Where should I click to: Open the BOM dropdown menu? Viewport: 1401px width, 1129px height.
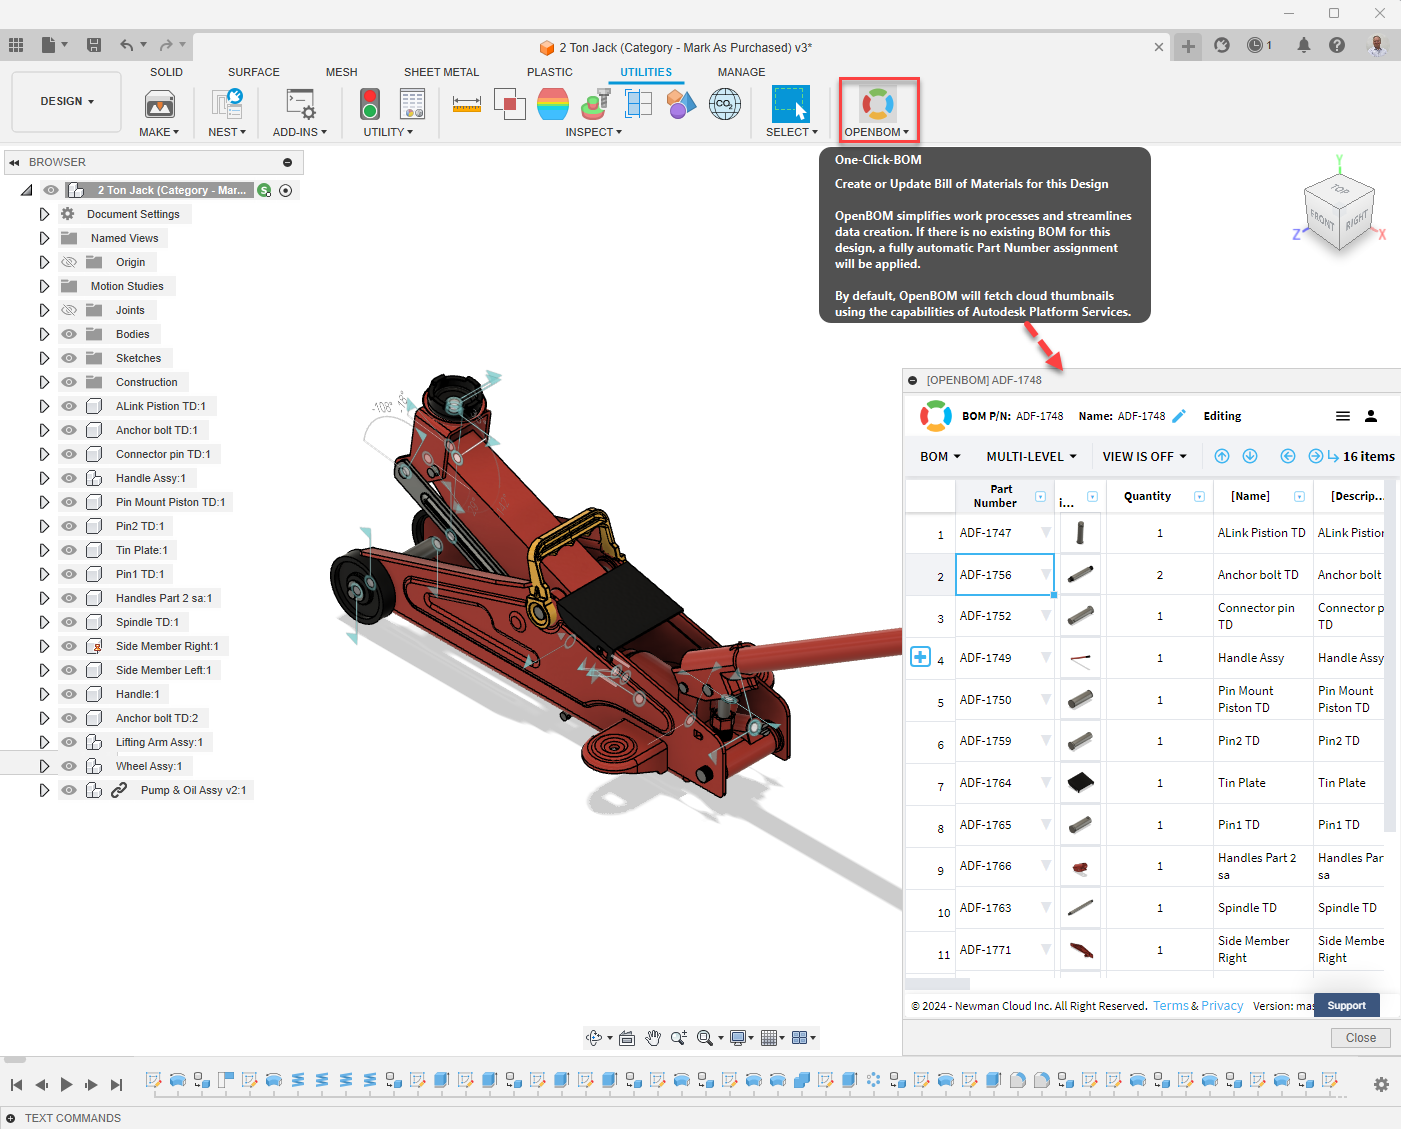940,456
